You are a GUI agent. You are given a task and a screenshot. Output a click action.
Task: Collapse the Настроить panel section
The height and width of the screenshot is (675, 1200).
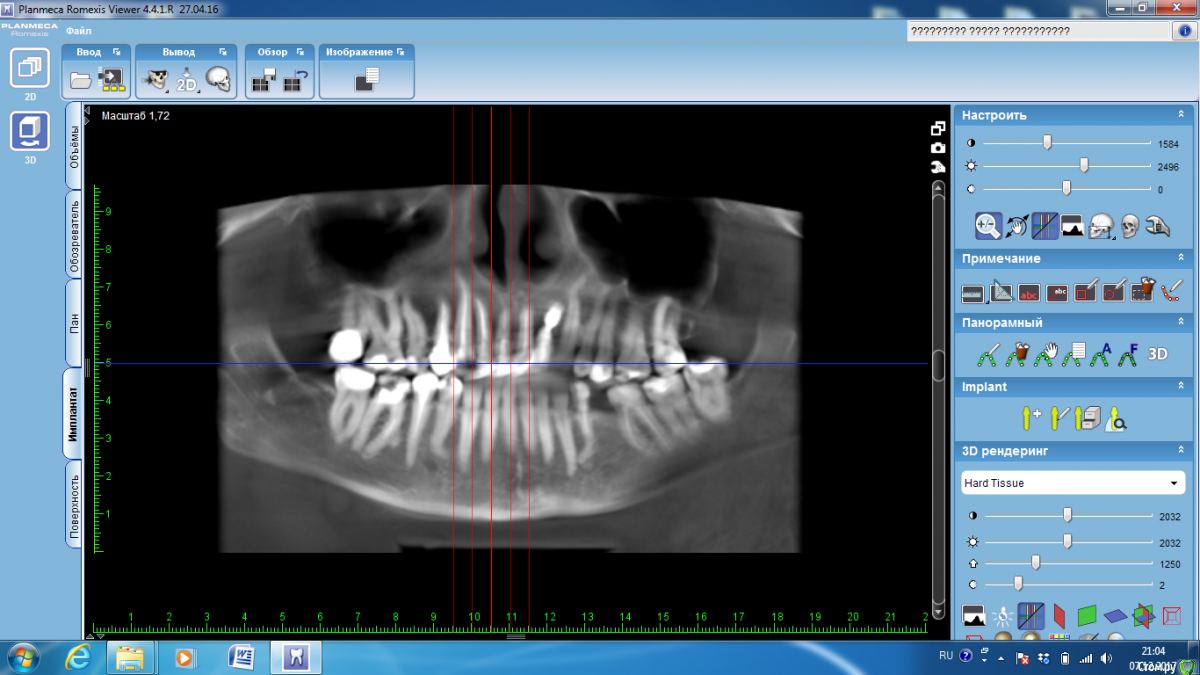(x=1180, y=115)
